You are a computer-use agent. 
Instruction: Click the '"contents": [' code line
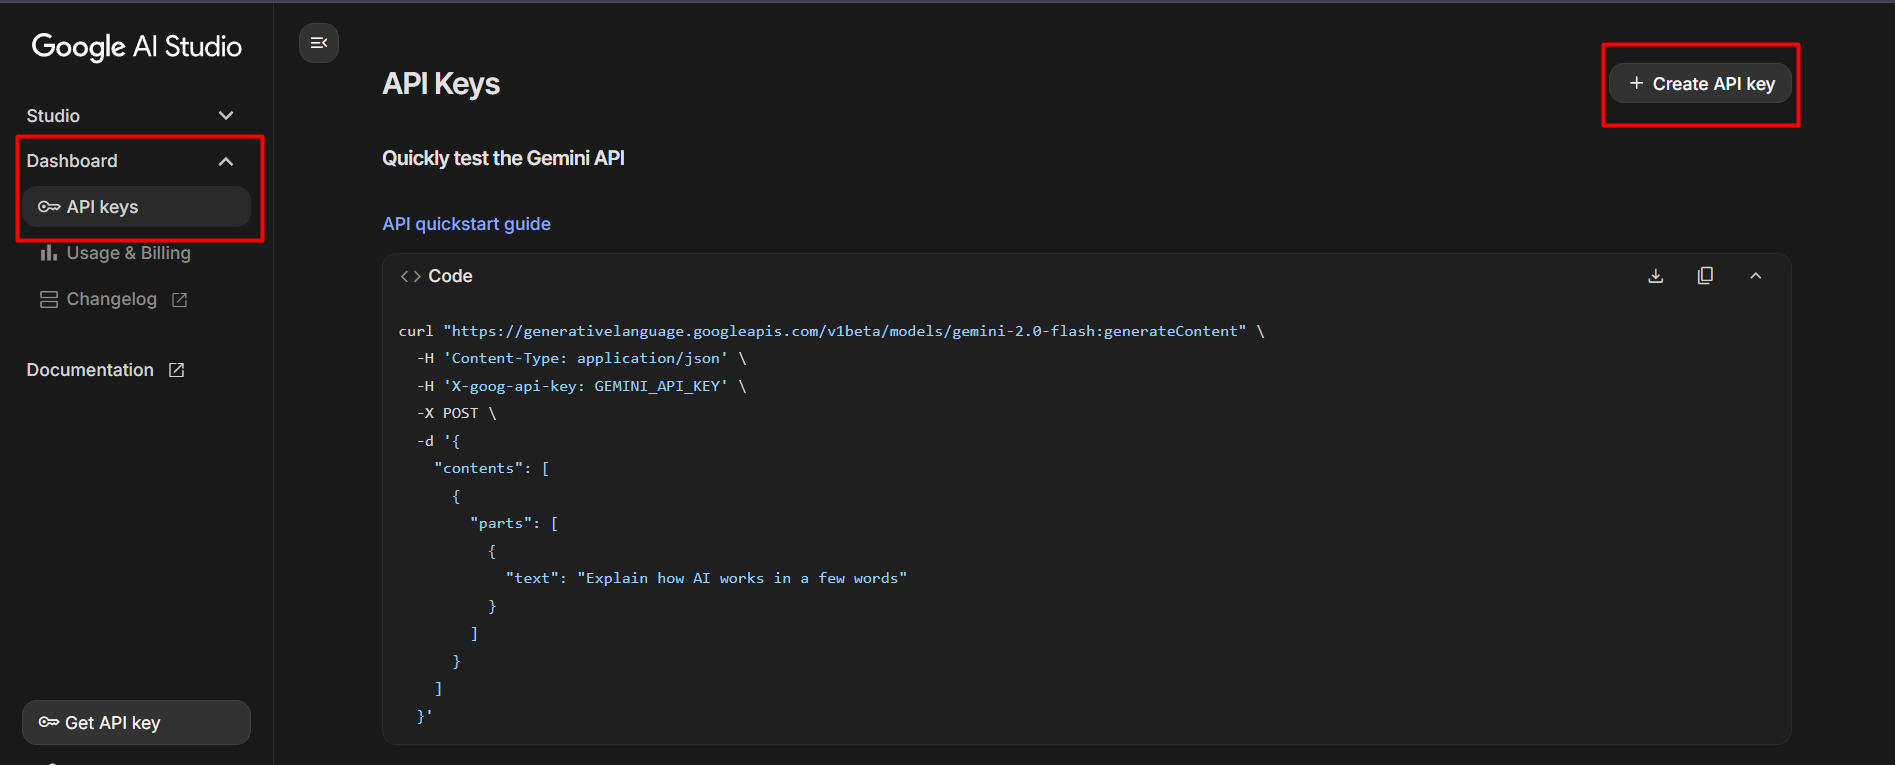pyautogui.click(x=492, y=468)
